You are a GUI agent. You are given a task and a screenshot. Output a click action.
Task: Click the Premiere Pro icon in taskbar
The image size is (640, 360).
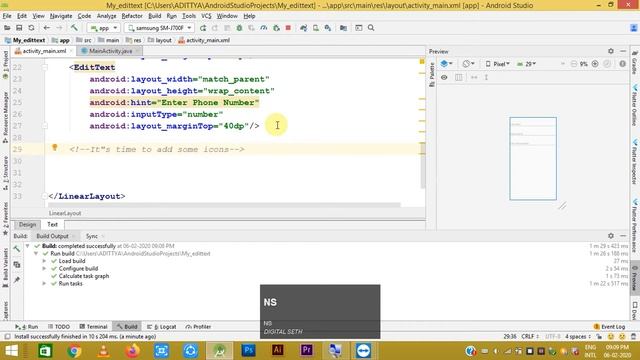[307, 350]
